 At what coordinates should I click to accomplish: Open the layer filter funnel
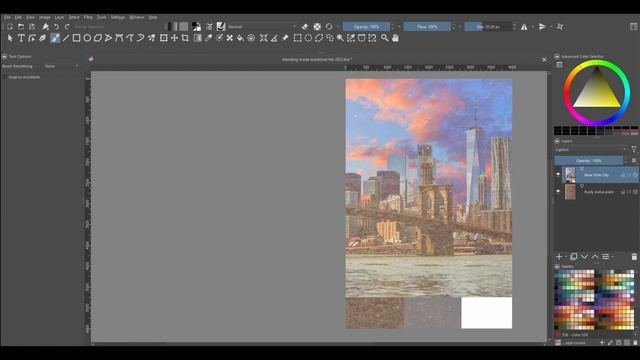(633, 150)
